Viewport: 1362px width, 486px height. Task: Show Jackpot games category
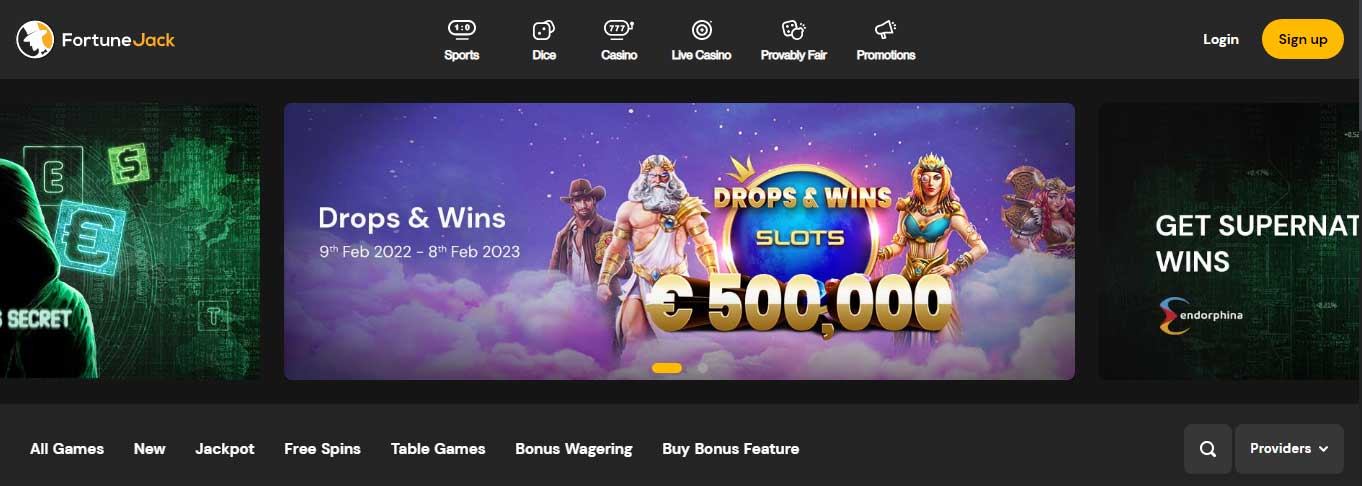tap(225, 449)
